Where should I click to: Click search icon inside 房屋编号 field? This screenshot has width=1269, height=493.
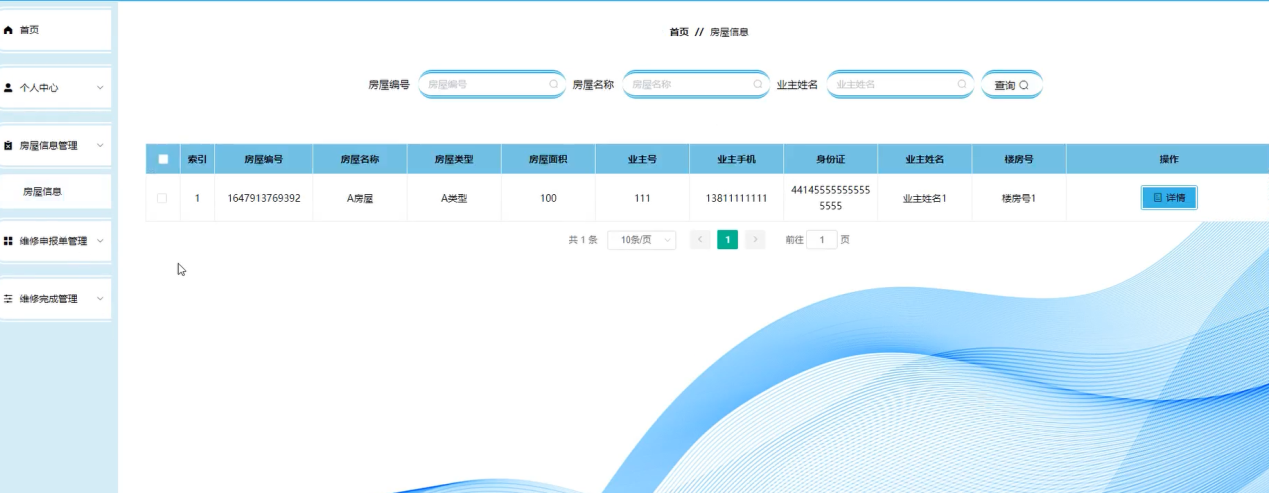(x=554, y=85)
